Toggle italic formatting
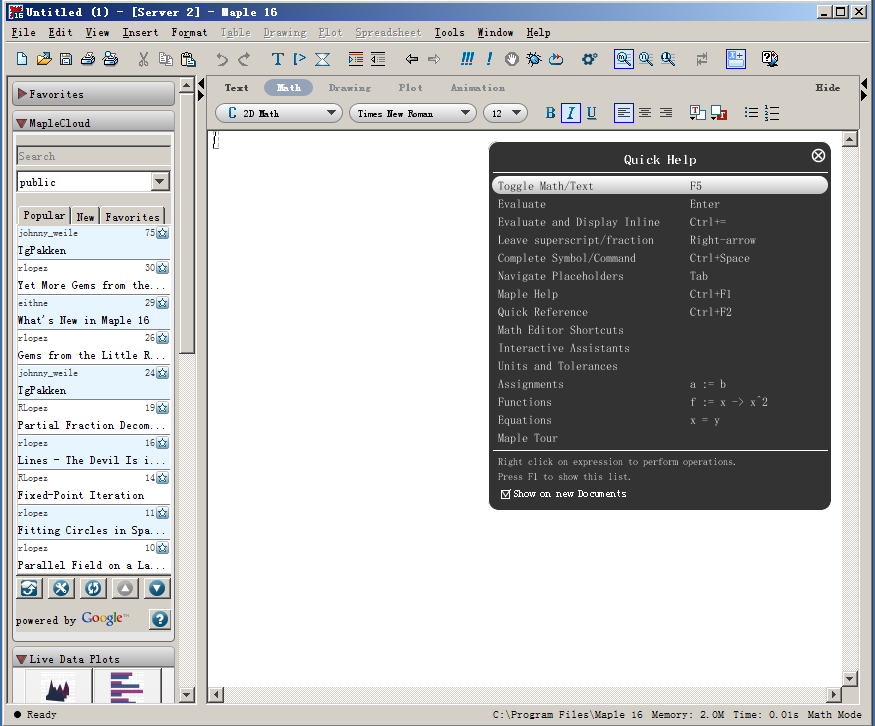875x726 pixels. pyautogui.click(x=570, y=113)
